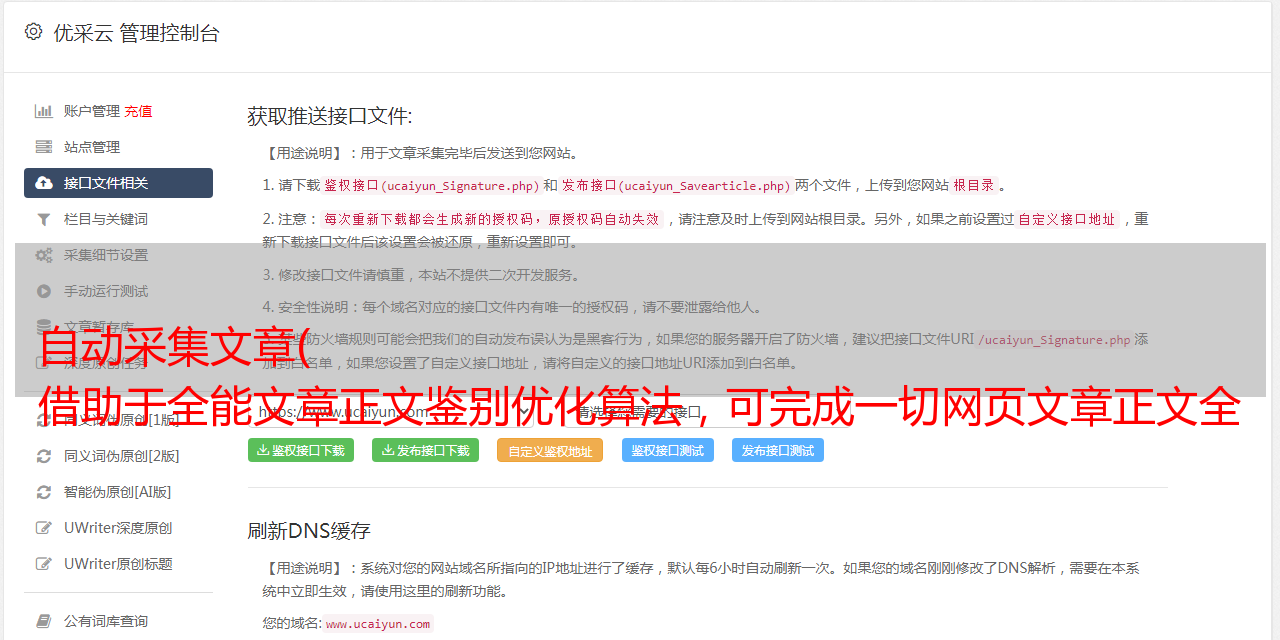Open 账户管理 via its bar chart icon
This screenshot has height=640, width=1280.
pos(44,111)
